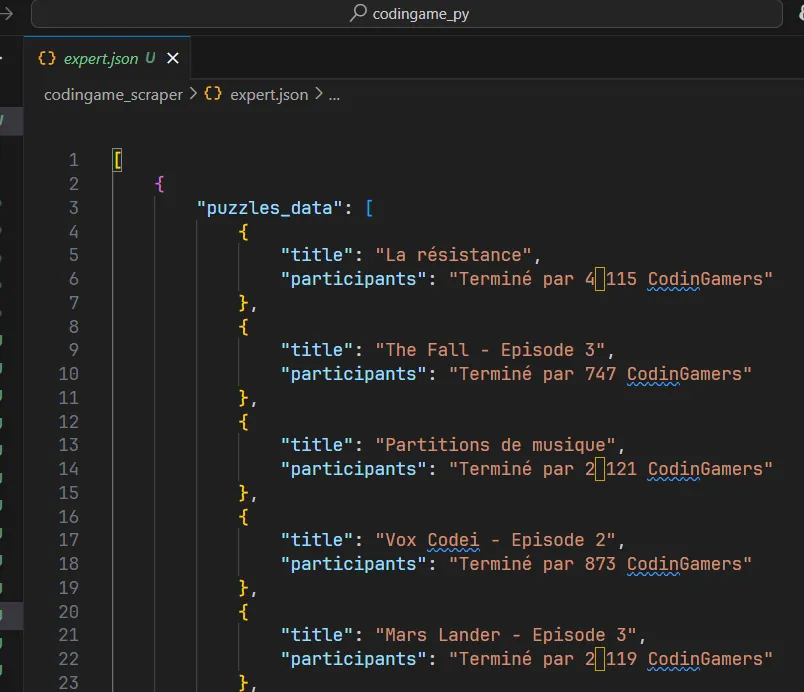This screenshot has height=692, width=804.
Task: Click the closing brace on line 7
Action: pyautogui.click(x=244, y=303)
